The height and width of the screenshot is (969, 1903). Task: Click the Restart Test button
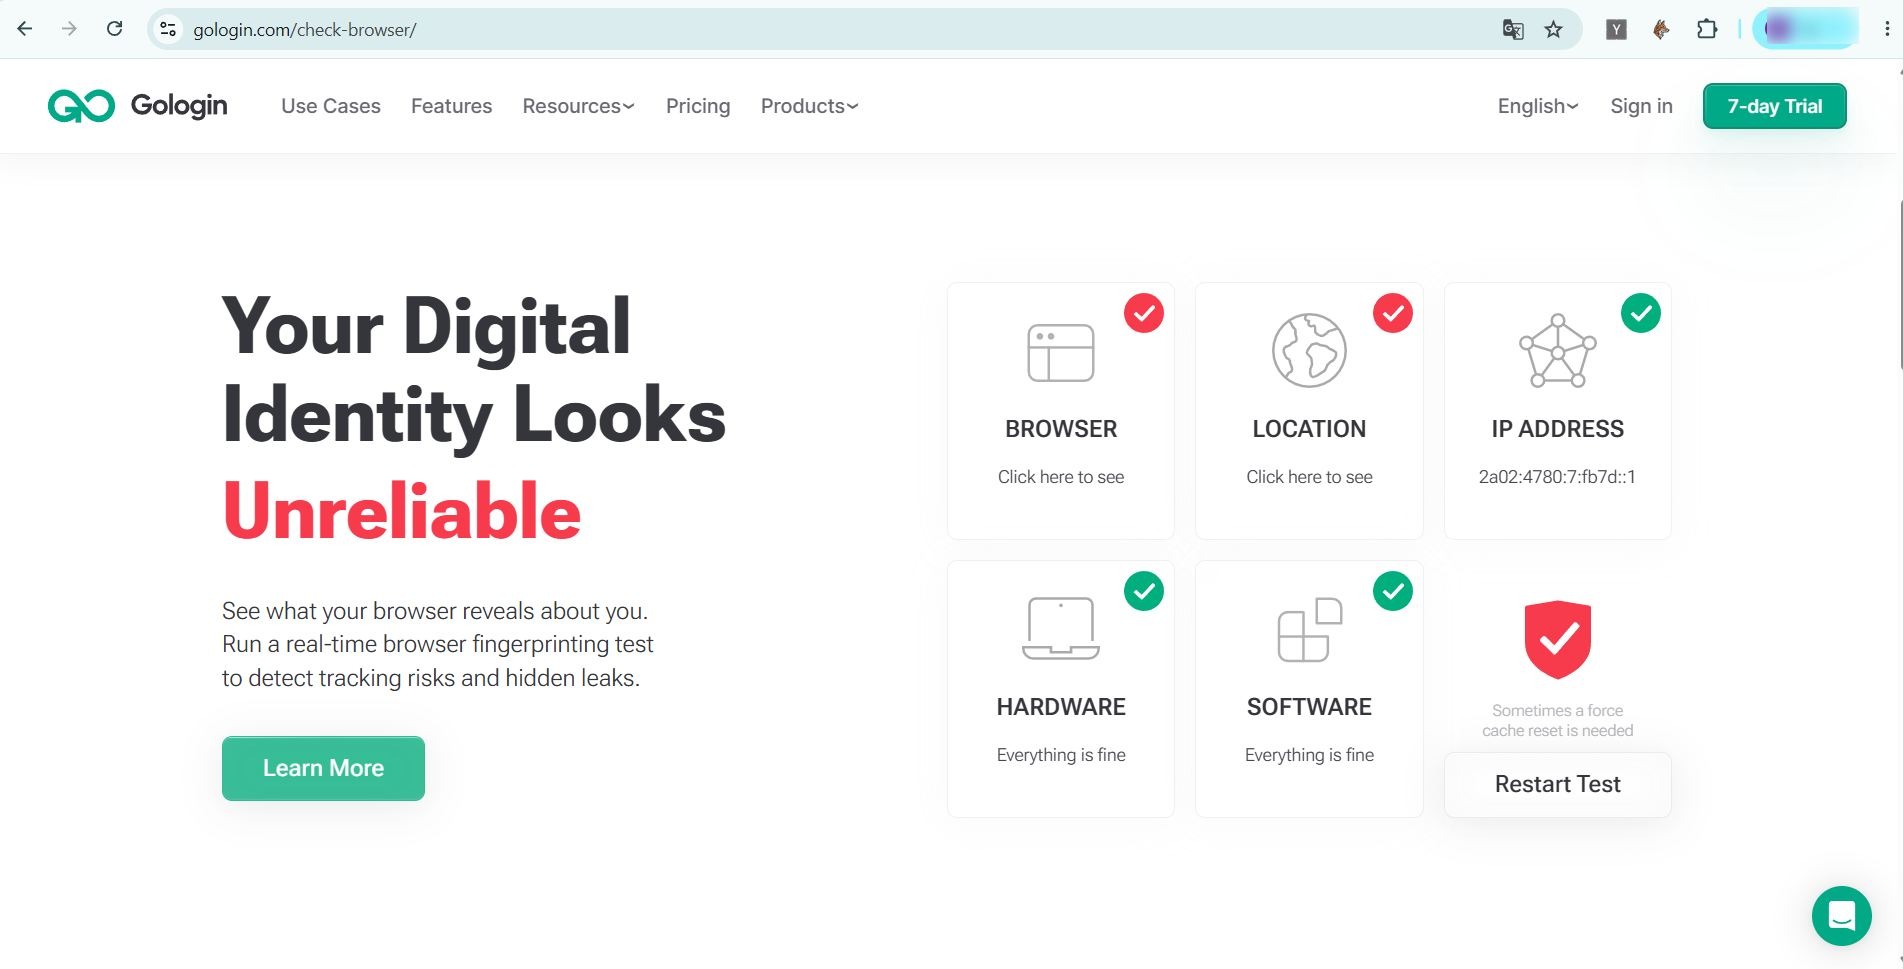(1557, 784)
